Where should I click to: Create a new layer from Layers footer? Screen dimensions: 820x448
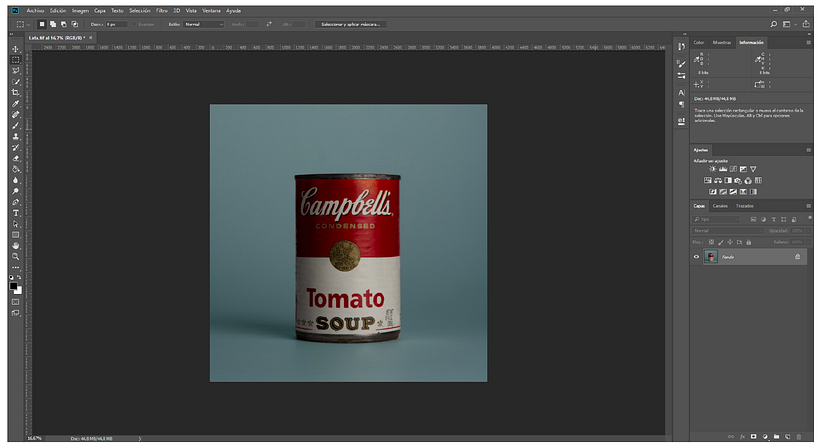click(788, 436)
